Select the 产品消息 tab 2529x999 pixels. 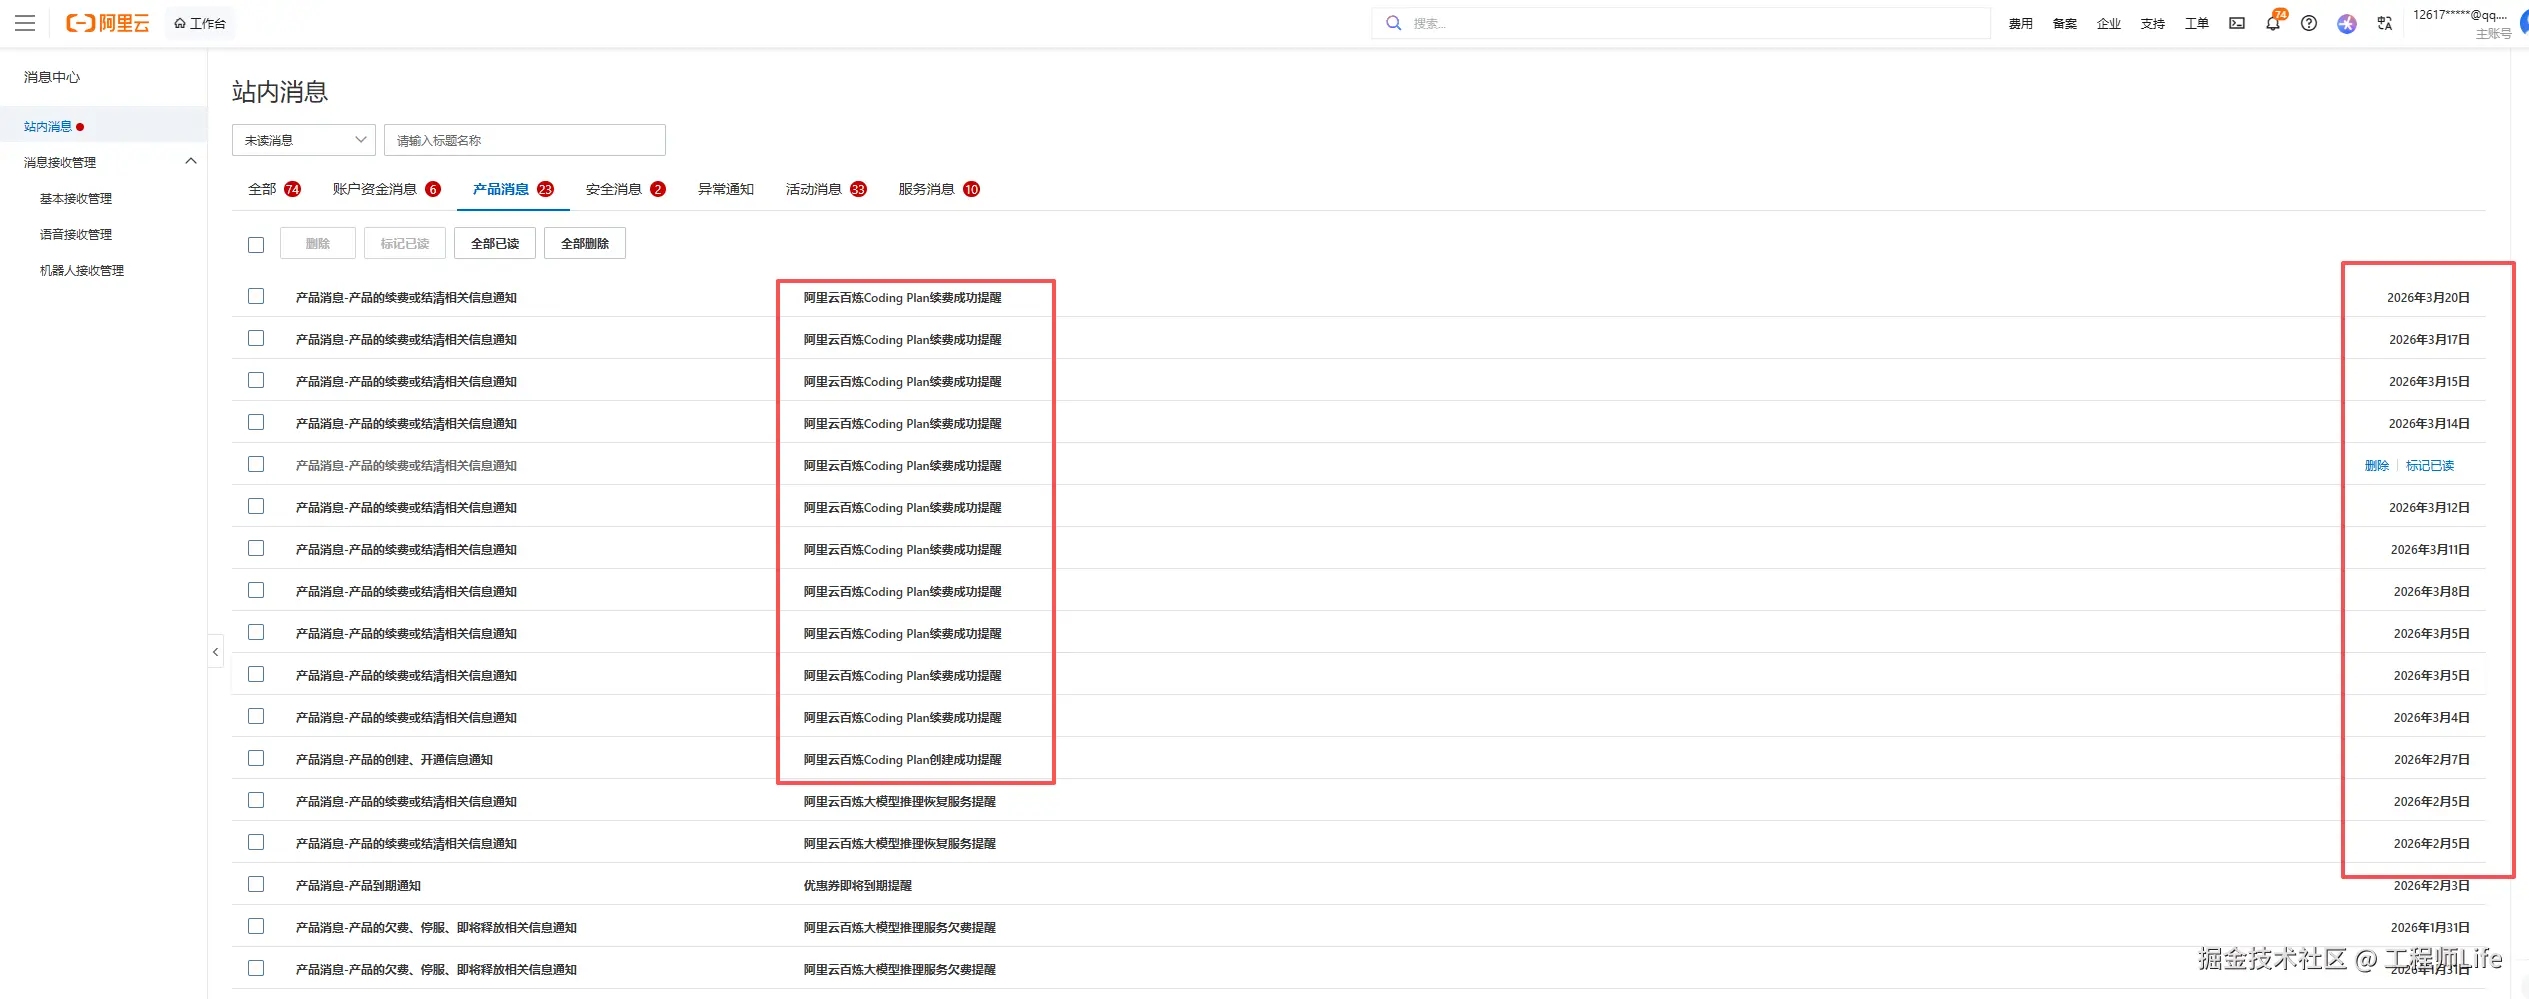[x=513, y=189]
